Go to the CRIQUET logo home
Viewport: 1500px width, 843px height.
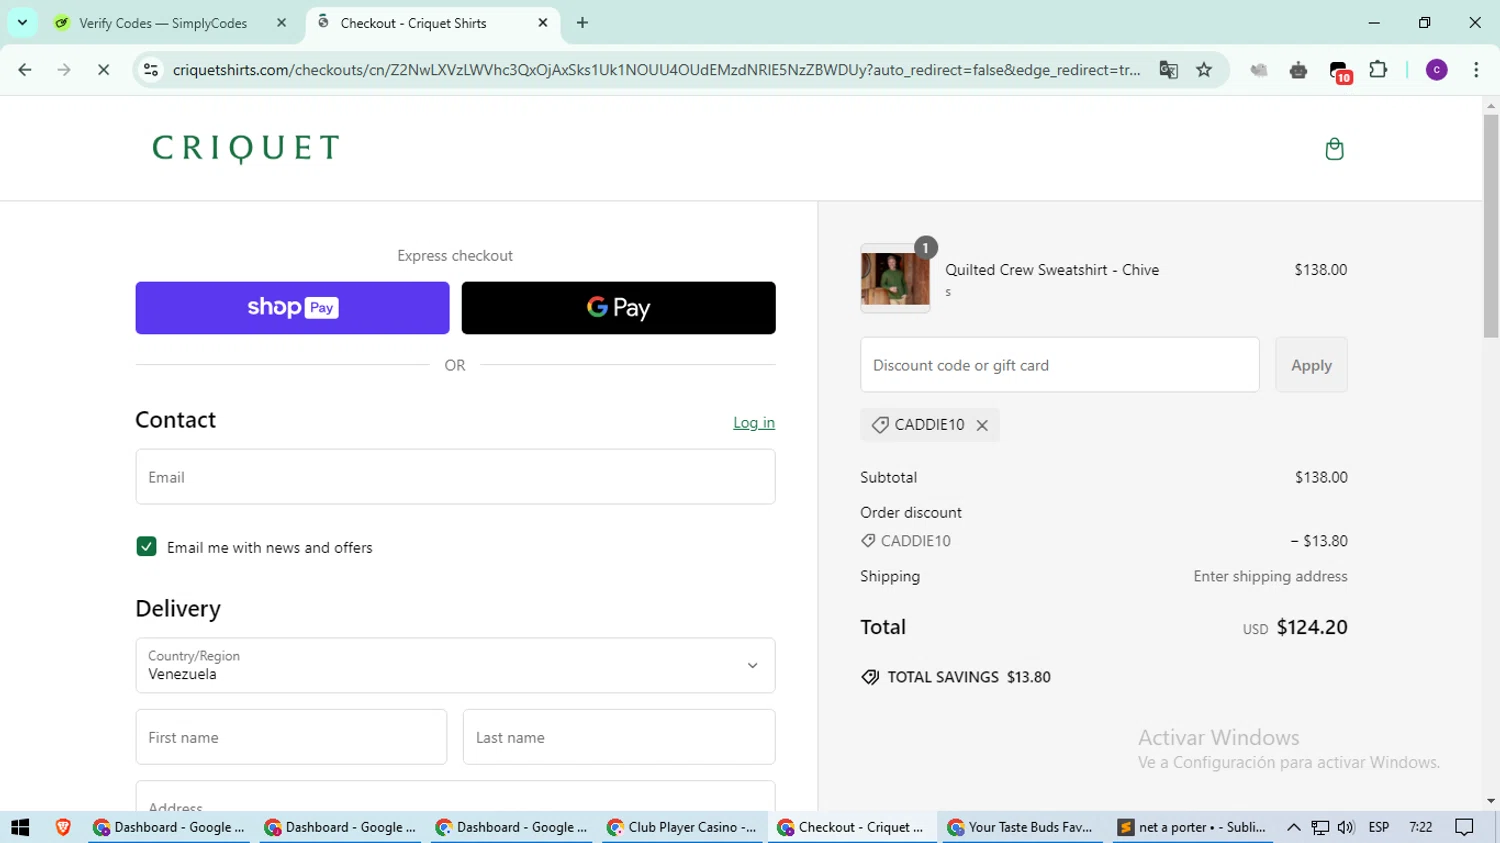point(246,148)
